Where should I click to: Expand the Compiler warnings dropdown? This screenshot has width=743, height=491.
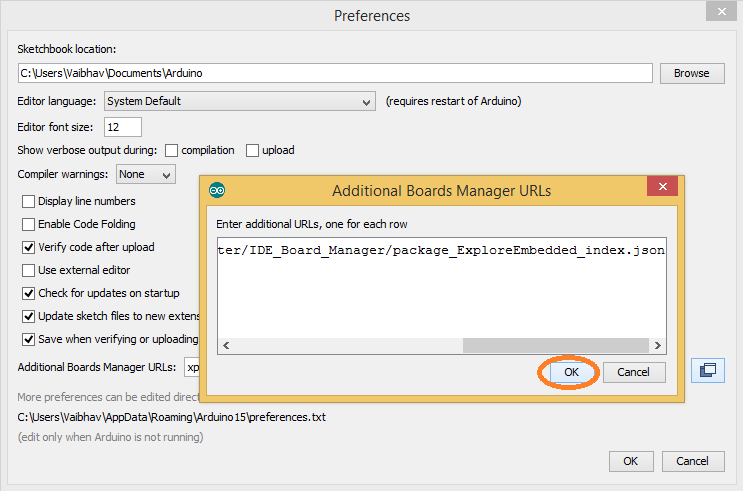tap(146, 174)
